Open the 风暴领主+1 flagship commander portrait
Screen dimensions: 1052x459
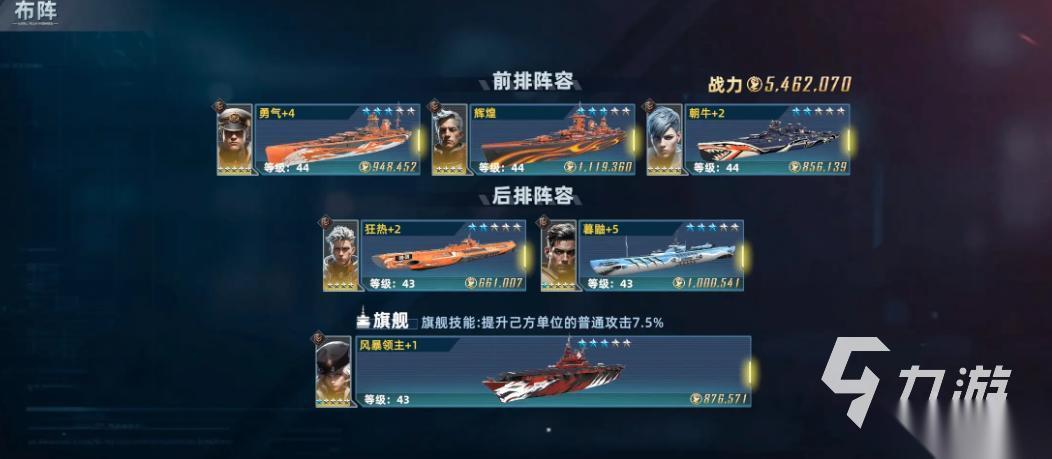point(333,372)
